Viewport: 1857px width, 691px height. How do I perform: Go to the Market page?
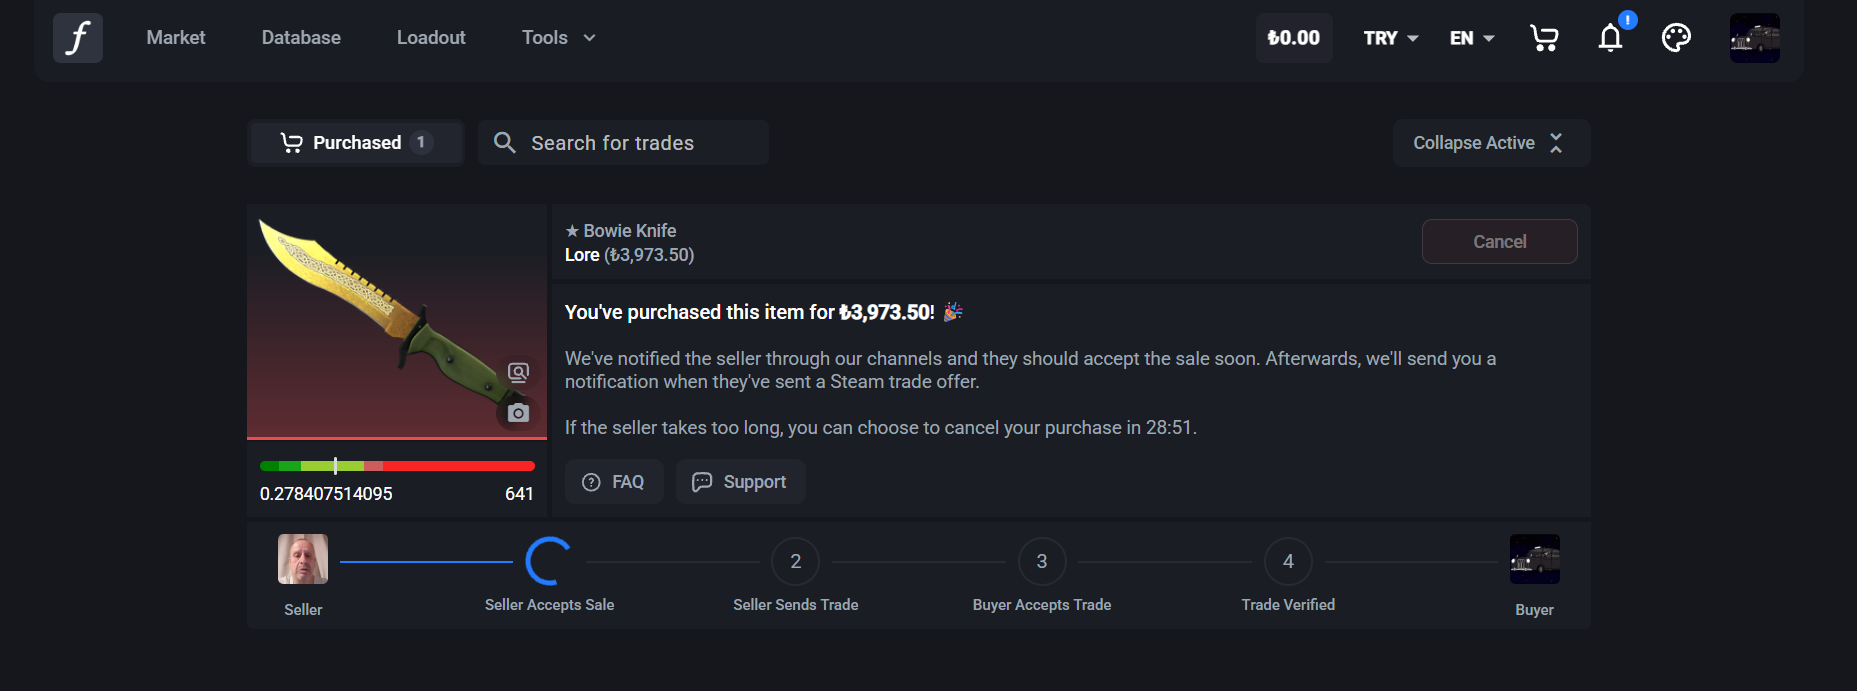coord(176,38)
